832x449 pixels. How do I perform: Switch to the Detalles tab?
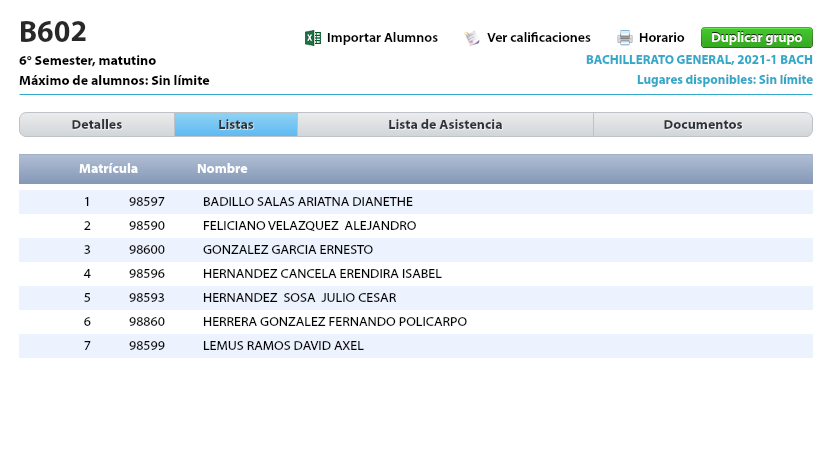click(x=97, y=125)
